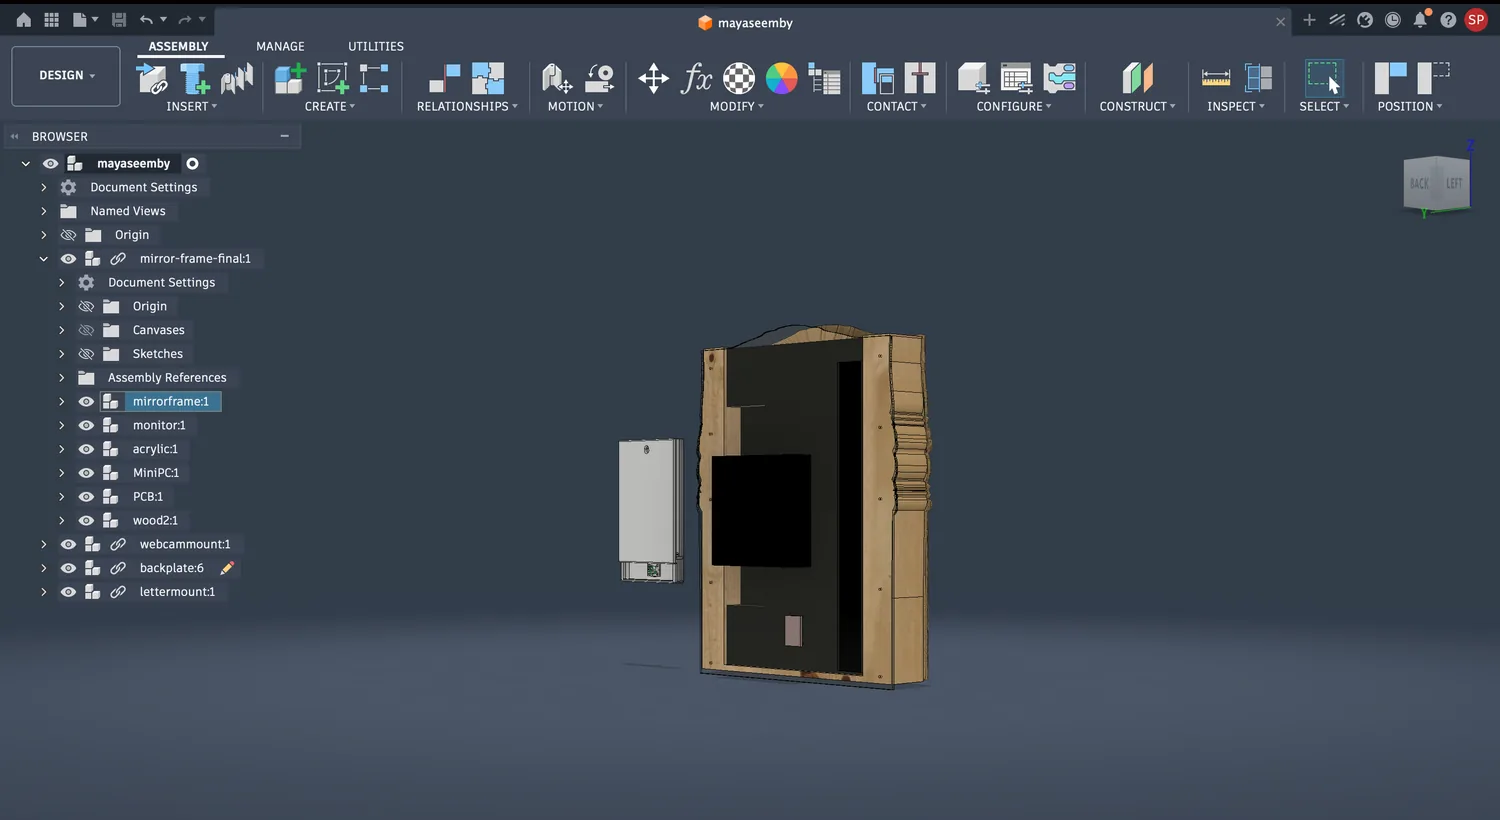Click the Motion Study icon
This screenshot has width=1500, height=820.
click(x=599, y=78)
